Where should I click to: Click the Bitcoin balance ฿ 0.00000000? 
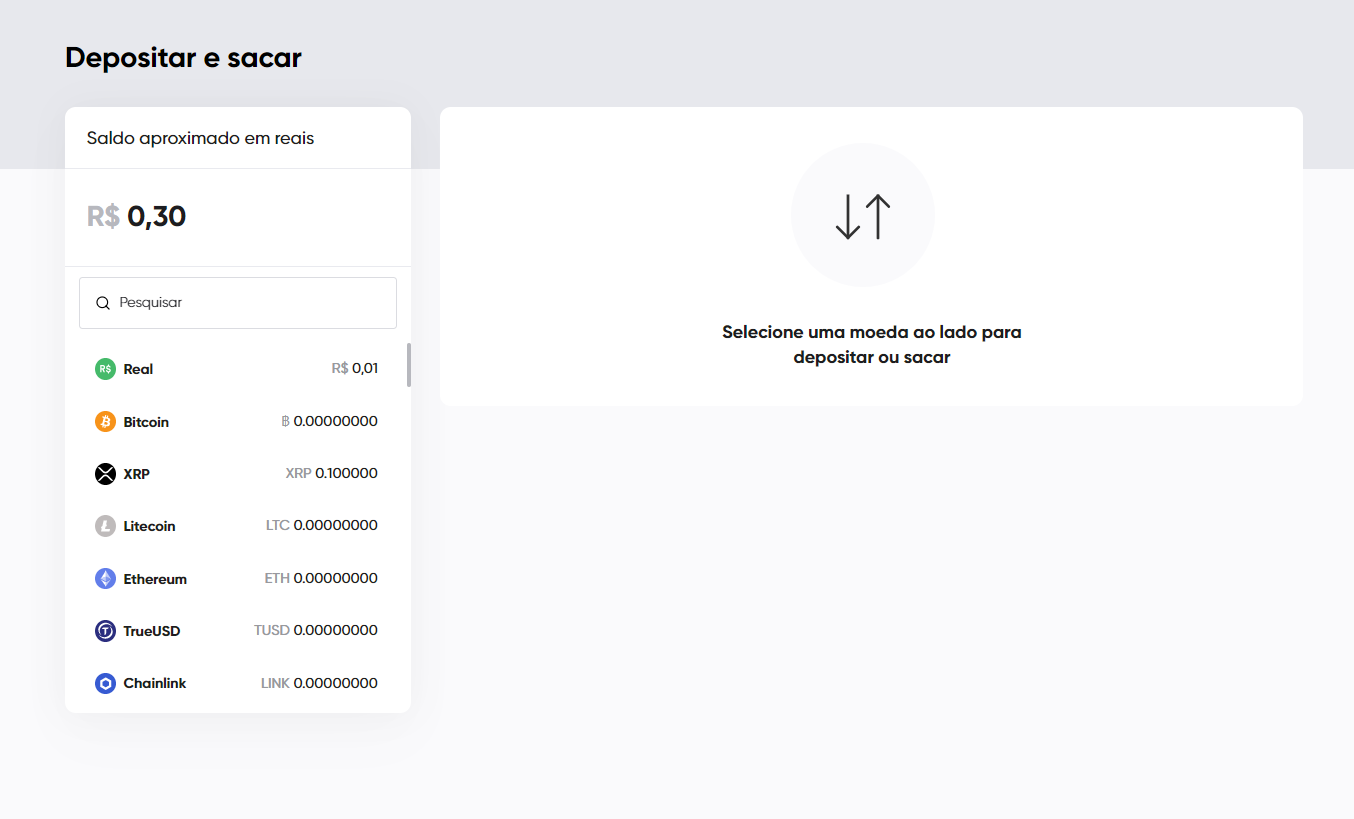tap(330, 421)
